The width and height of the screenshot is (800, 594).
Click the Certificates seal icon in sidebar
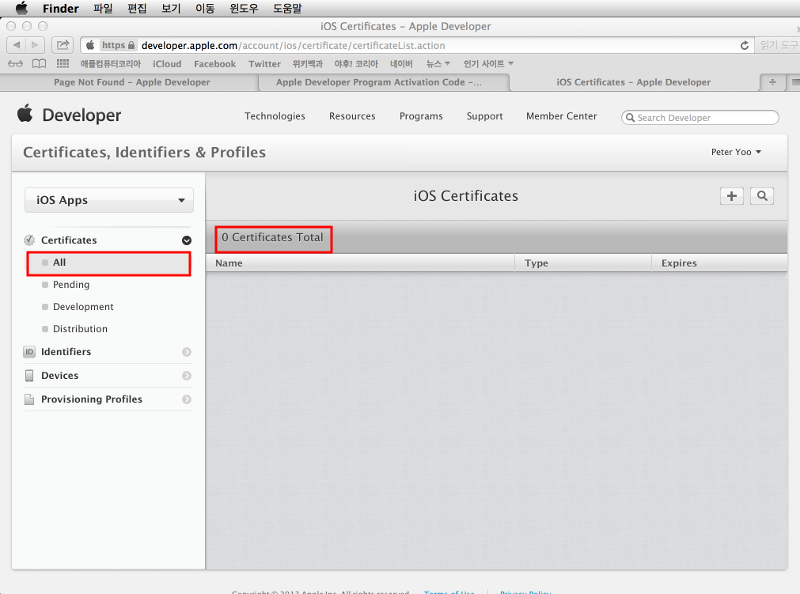tap(30, 240)
